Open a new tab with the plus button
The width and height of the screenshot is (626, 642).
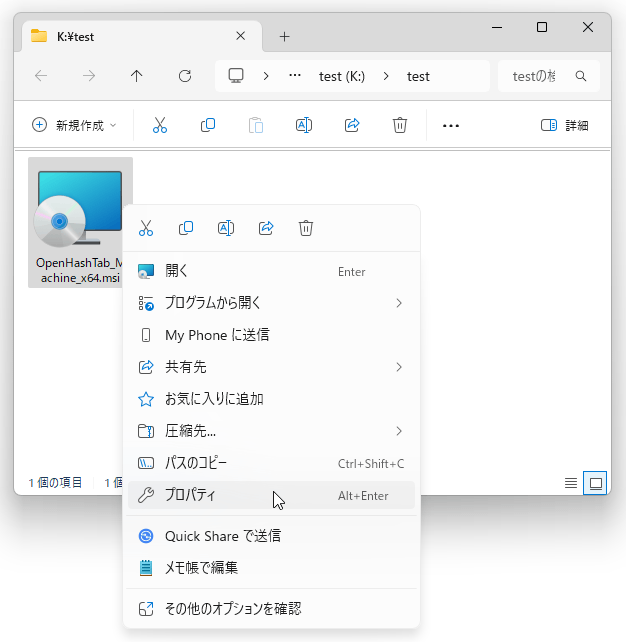pyautogui.click(x=284, y=36)
